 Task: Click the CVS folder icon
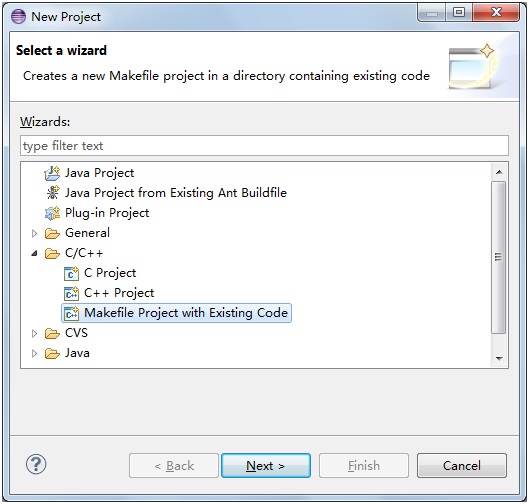(52, 333)
